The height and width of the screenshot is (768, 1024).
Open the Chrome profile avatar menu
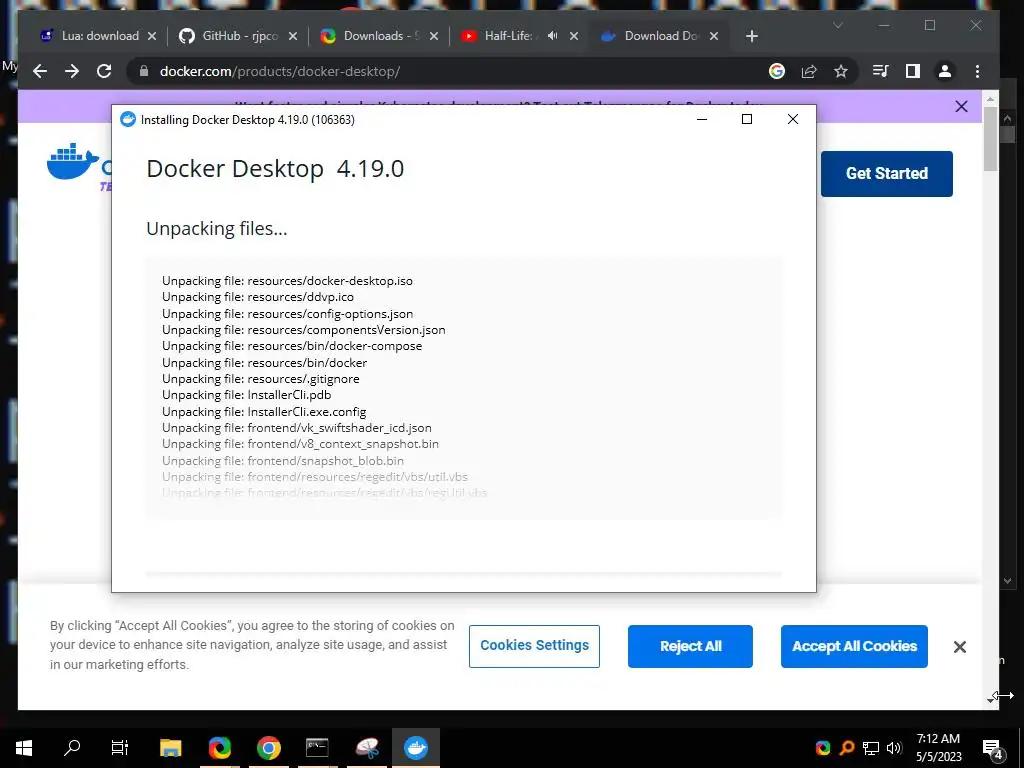[944, 71]
